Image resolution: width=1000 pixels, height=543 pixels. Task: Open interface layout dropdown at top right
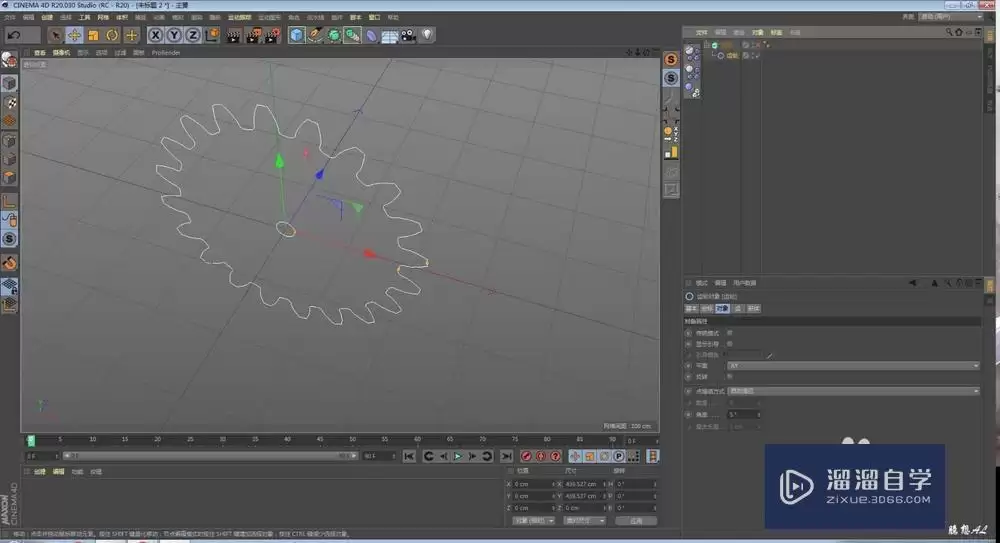pos(951,17)
